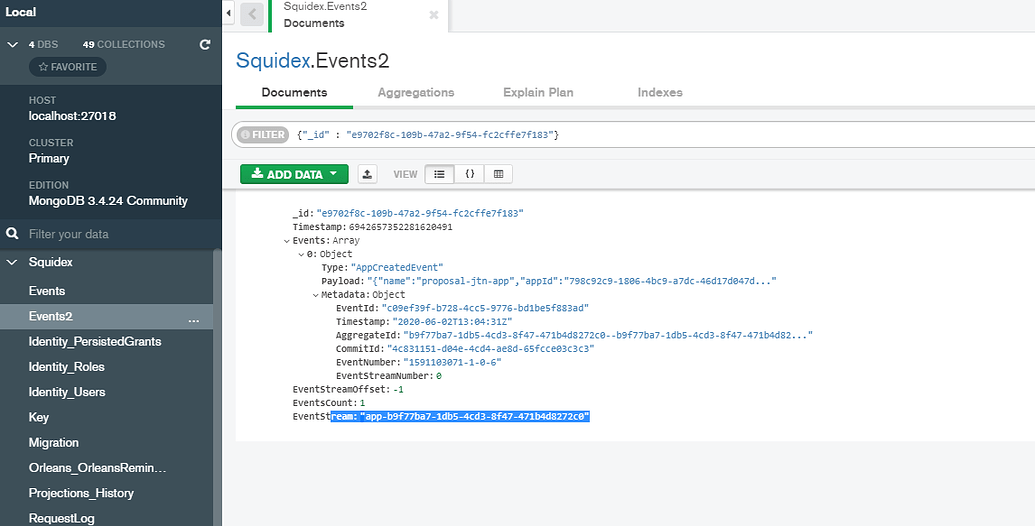Click the CommitId value 4c831151…

[490, 349]
